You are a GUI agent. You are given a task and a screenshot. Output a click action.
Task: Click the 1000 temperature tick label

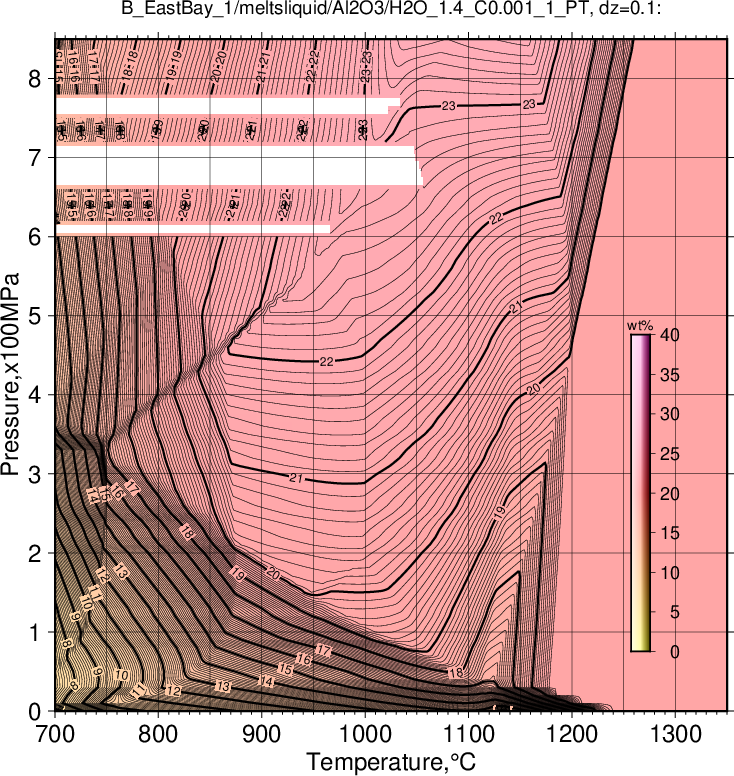[x=365, y=734]
